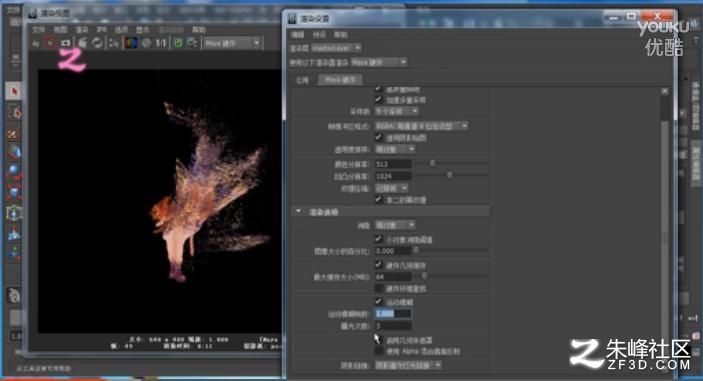Click the last-used tool icon in toolbox
This screenshot has width=703, height=381.
point(14,295)
